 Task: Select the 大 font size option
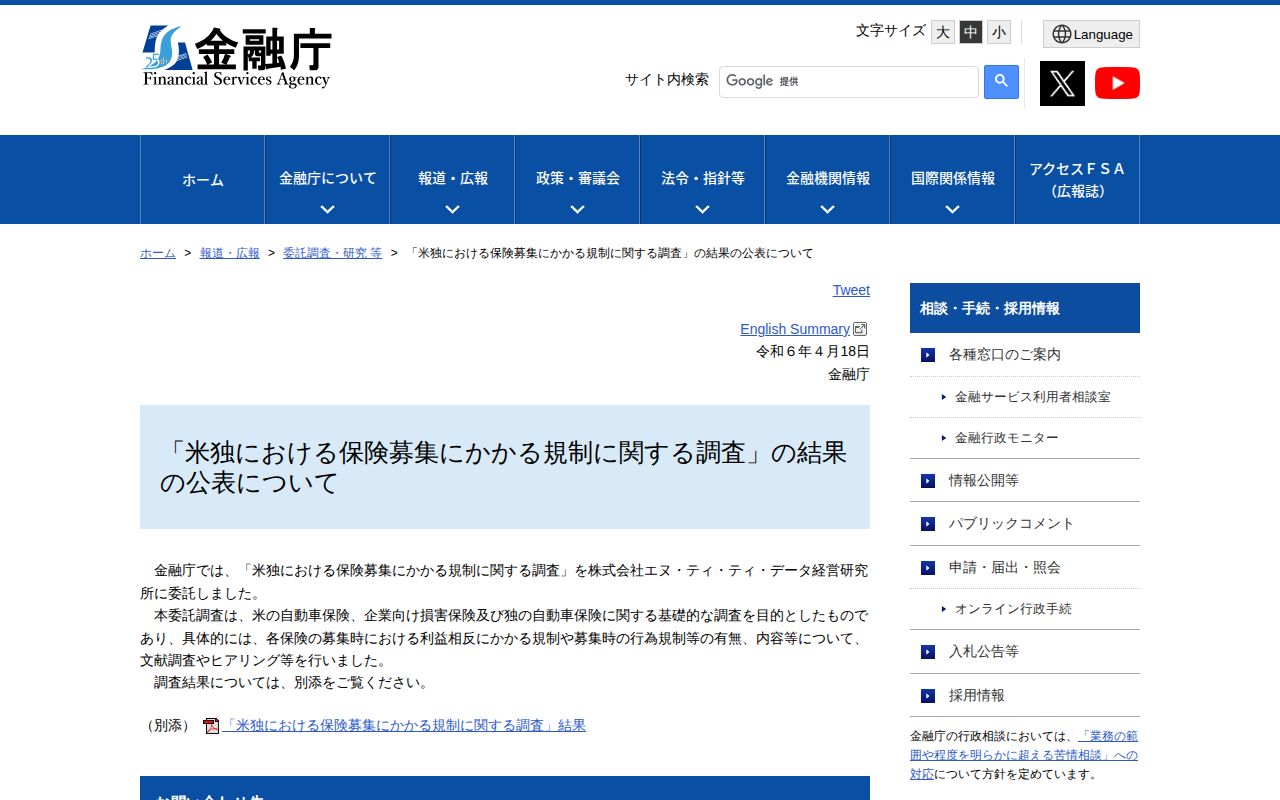[942, 31]
